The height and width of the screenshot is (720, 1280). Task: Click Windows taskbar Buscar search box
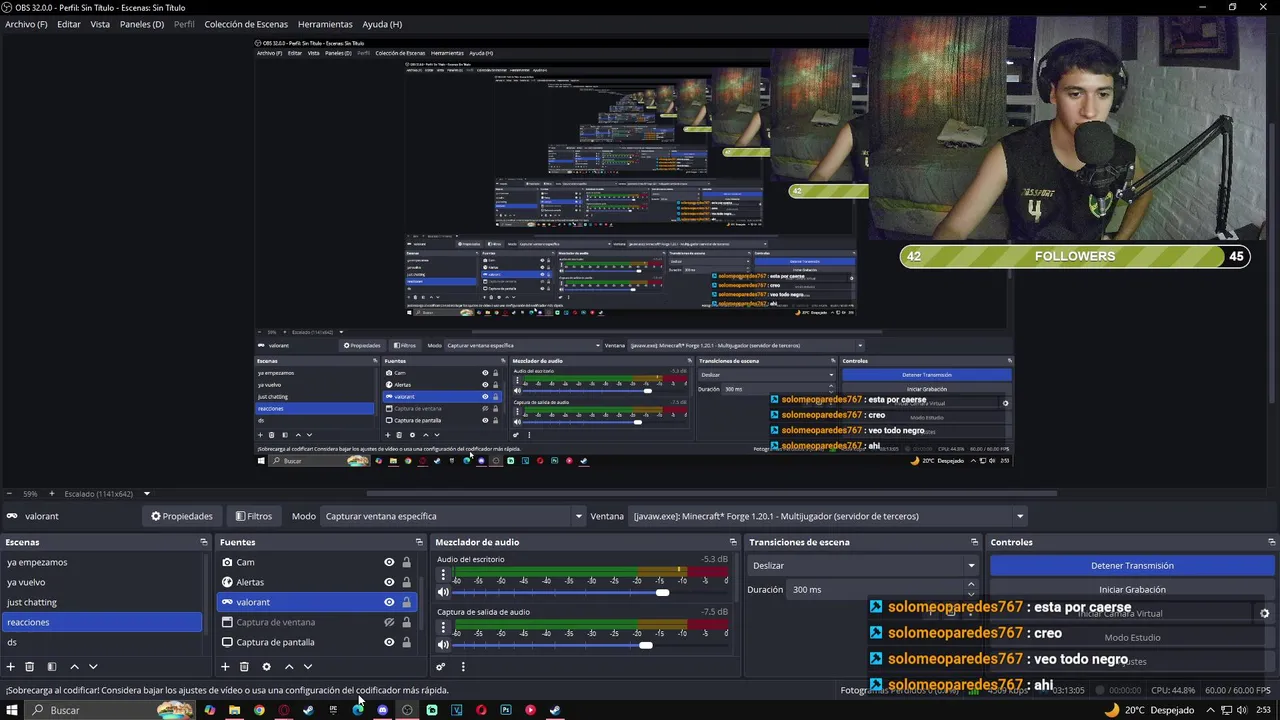110,710
